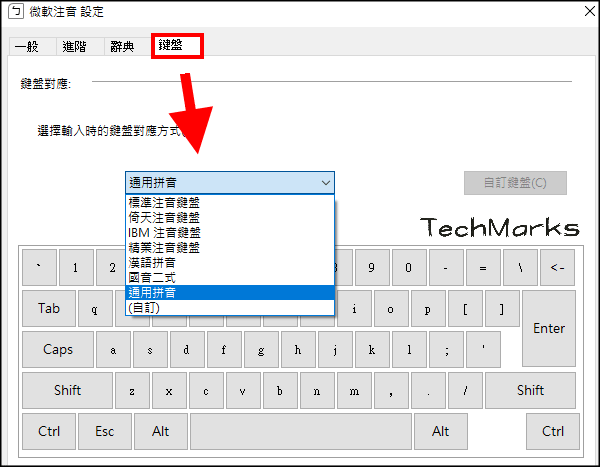The image size is (600, 467).
Task: Click the [ bracket key
Action: (465, 309)
